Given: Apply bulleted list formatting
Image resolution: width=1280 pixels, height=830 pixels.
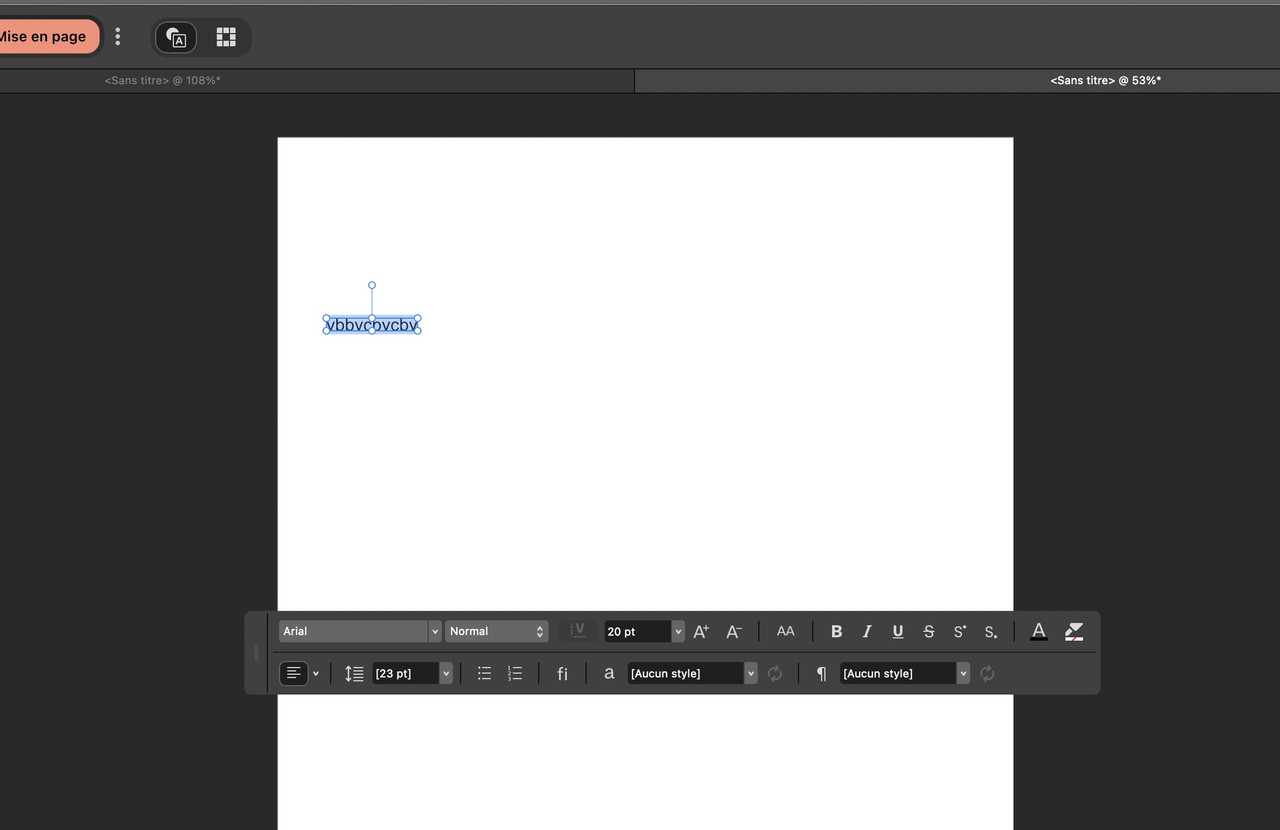Looking at the screenshot, I should coord(484,673).
